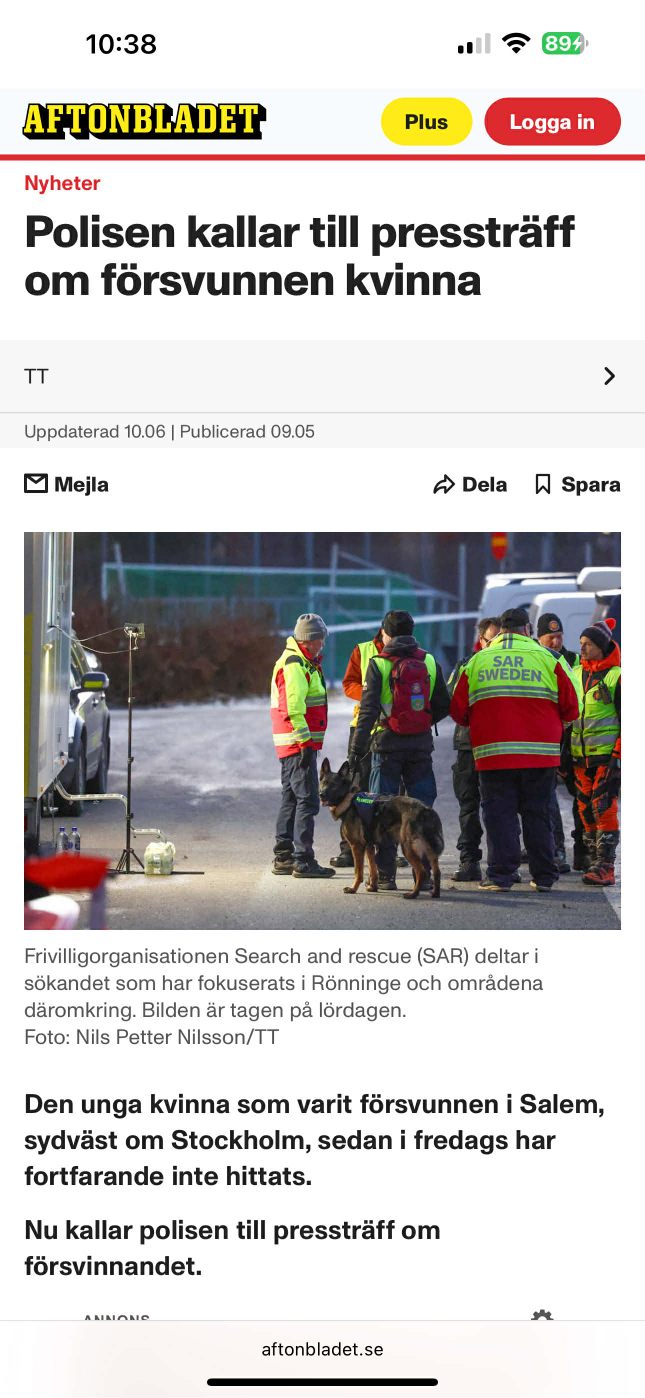Click the red Logga in button
Viewport: 645px width, 1398px height.
(x=552, y=122)
